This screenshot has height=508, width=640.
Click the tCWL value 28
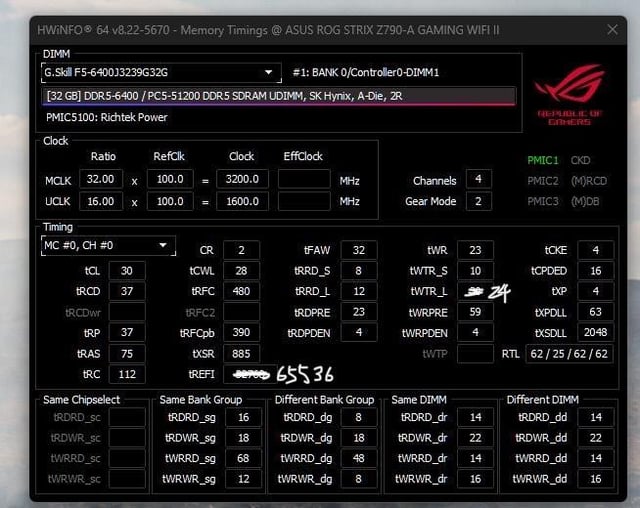click(241, 271)
